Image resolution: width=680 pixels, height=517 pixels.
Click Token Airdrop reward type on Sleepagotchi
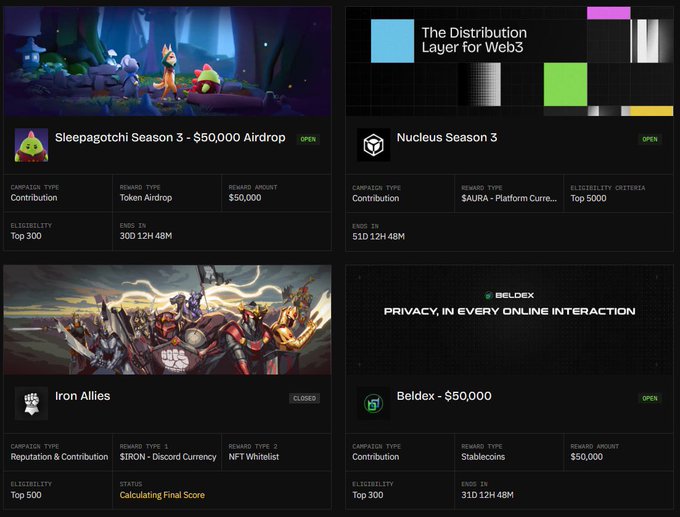(146, 198)
